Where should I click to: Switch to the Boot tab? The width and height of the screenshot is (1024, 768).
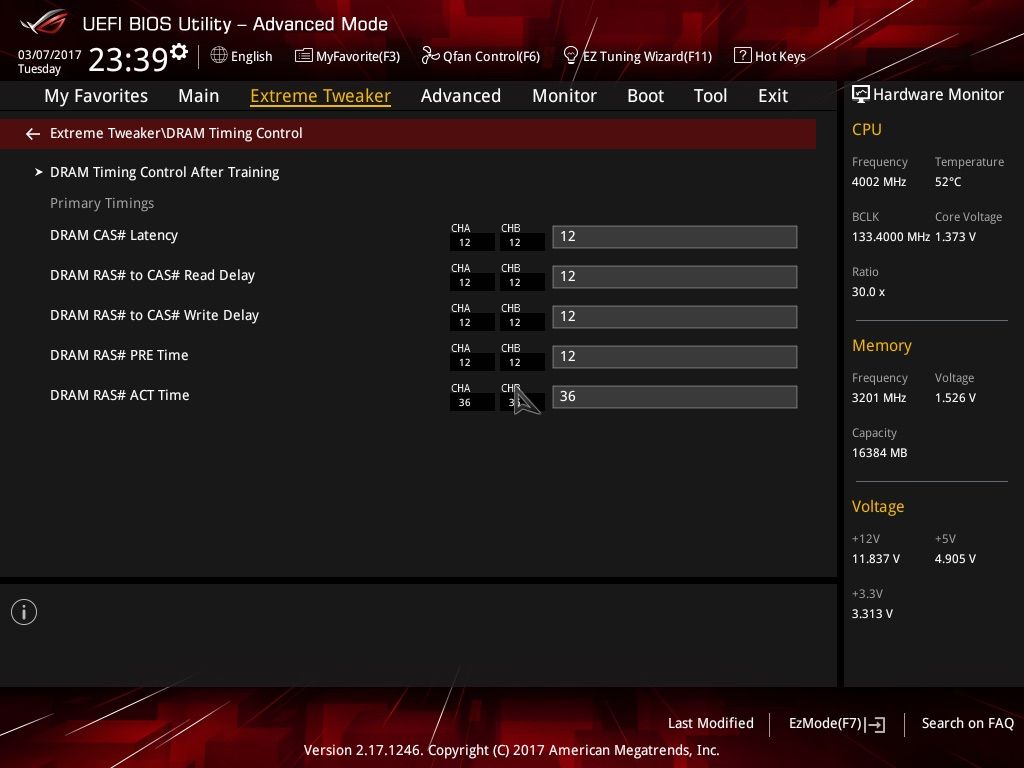point(645,95)
